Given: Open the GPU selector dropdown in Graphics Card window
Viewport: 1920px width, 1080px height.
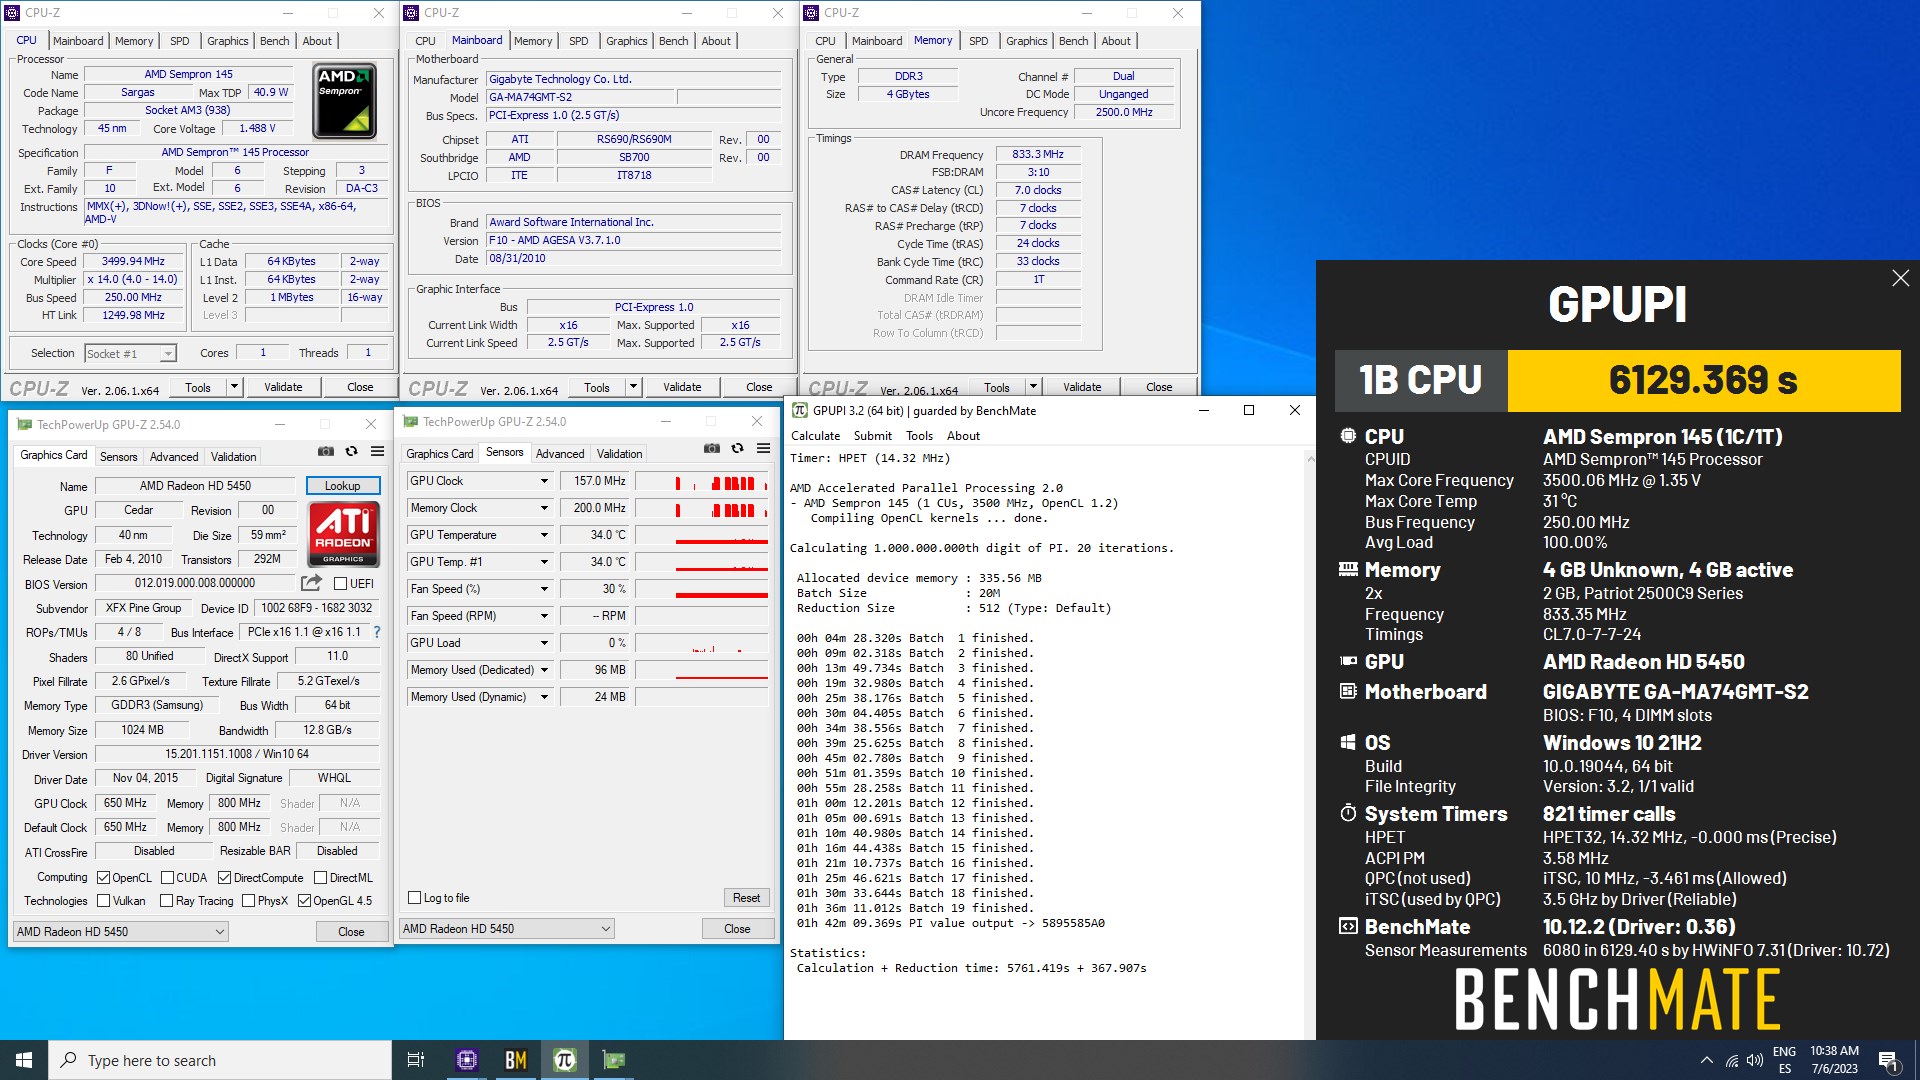Looking at the screenshot, I should point(121,932).
